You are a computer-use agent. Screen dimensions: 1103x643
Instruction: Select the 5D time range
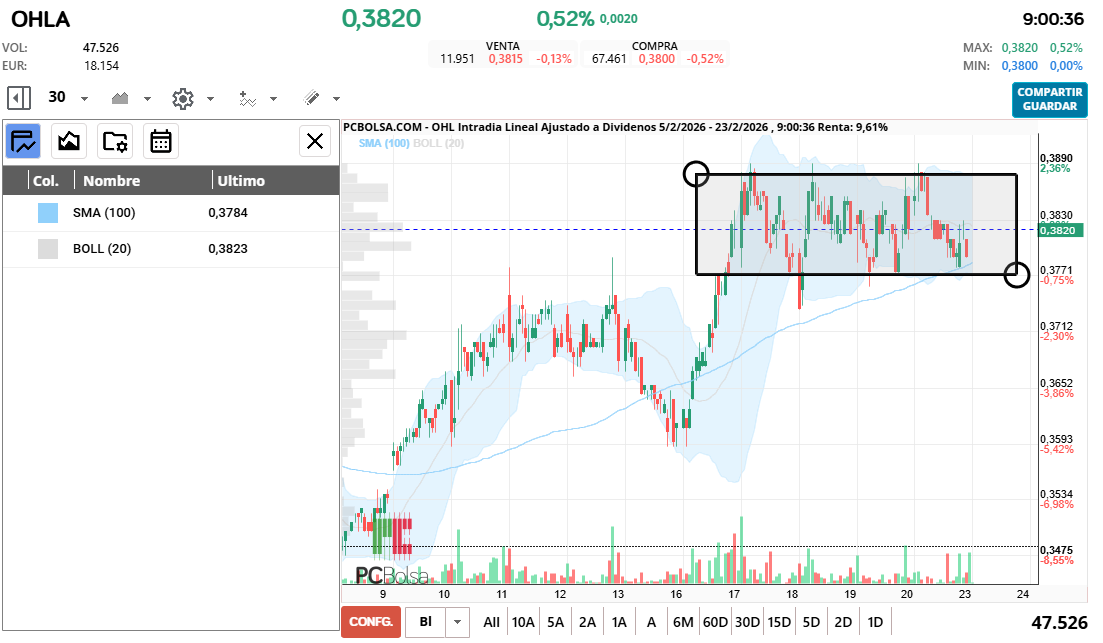(811, 622)
